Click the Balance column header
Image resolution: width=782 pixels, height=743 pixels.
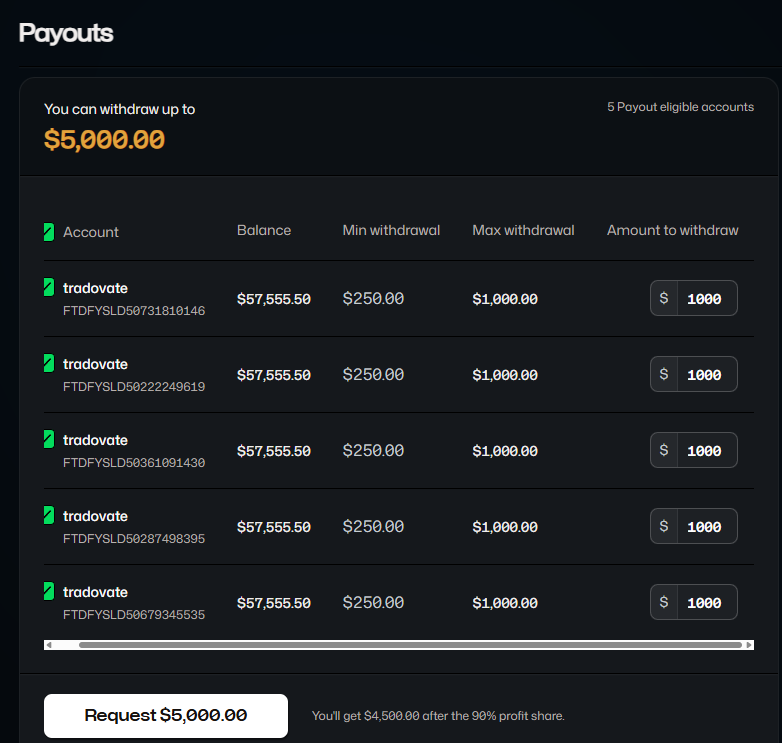264,230
